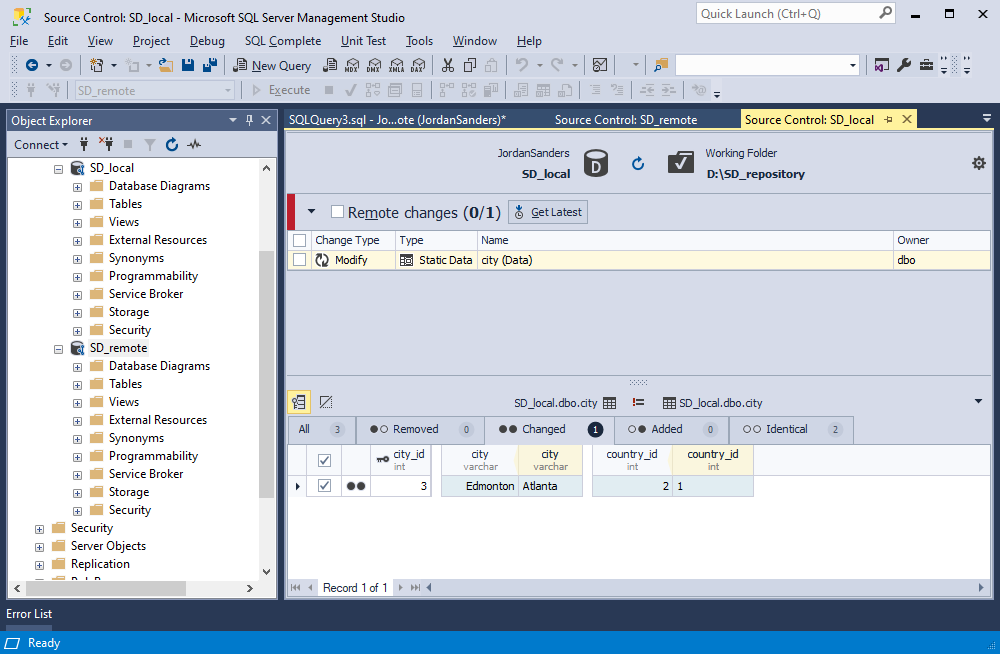Image resolution: width=1000 pixels, height=654 pixels.
Task: Click the Copy icon in toolbar
Action: pos(470,65)
